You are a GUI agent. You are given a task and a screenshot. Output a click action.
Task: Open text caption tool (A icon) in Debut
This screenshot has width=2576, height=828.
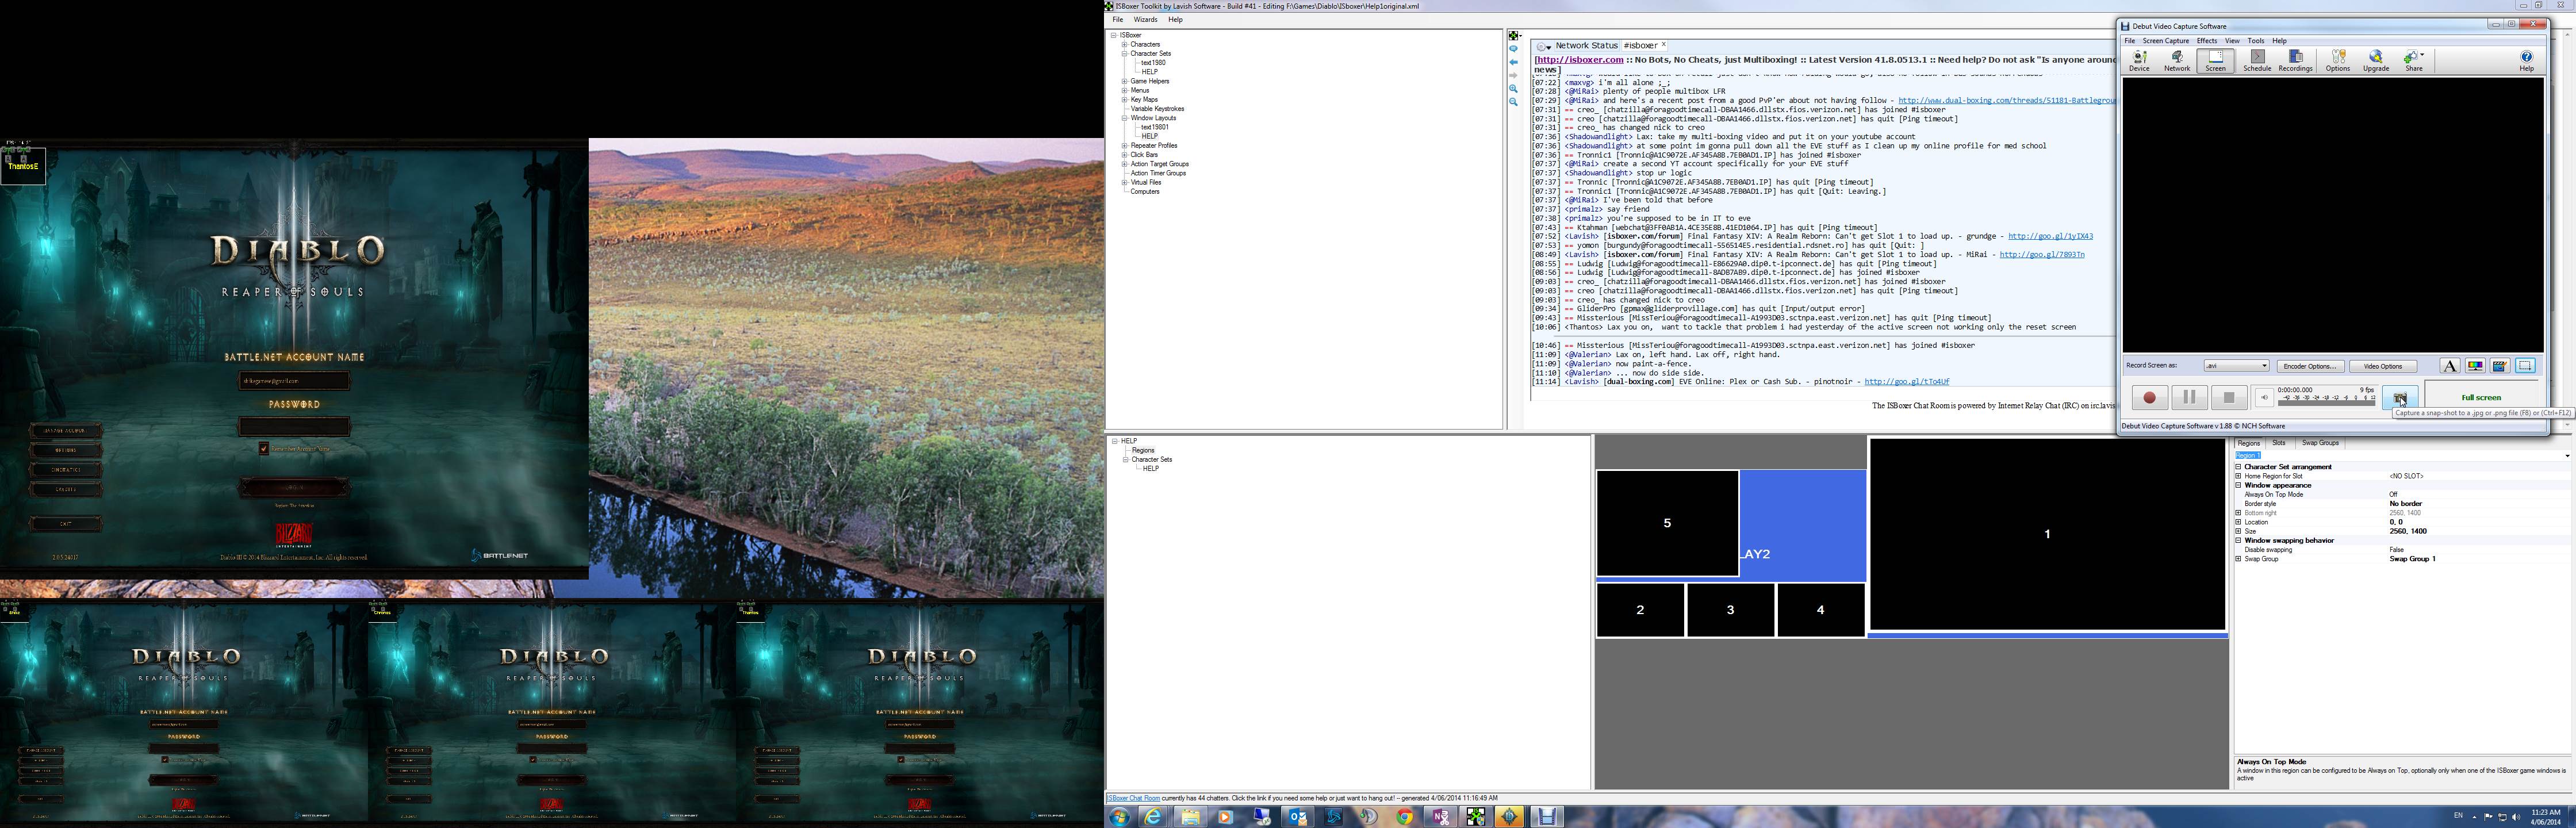click(2449, 366)
